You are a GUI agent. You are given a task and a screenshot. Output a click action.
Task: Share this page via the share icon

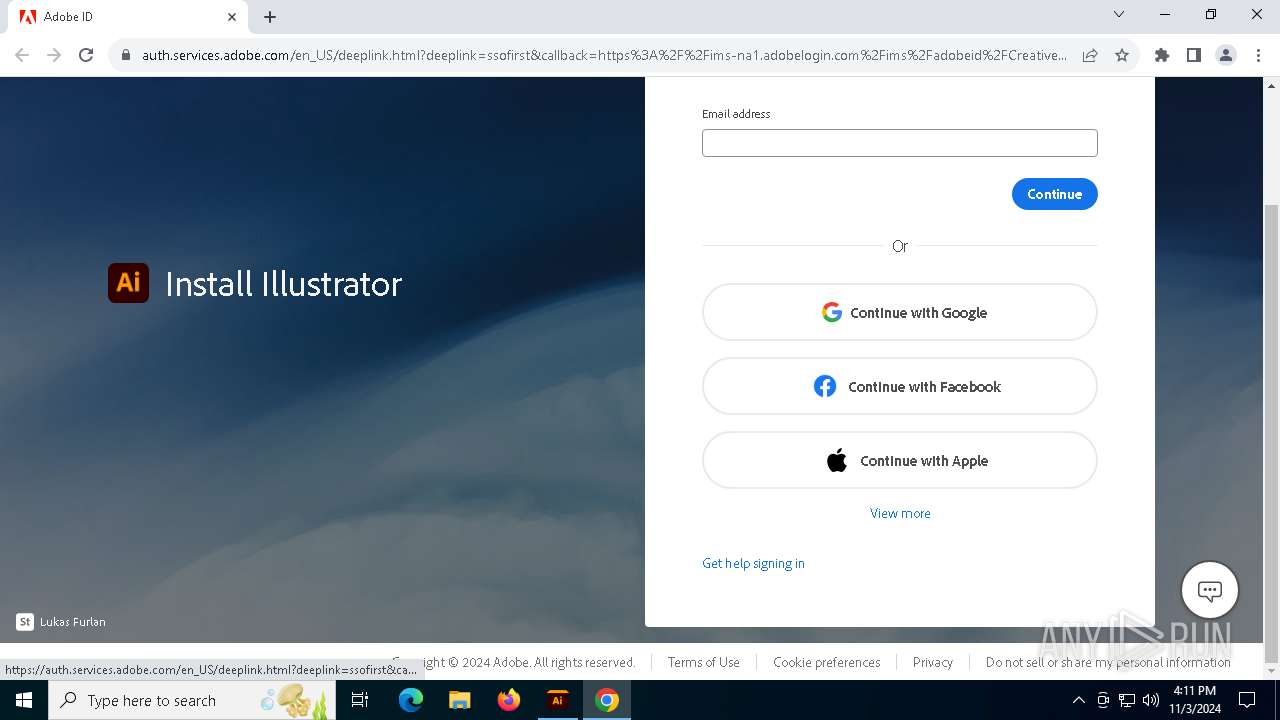coord(1090,55)
